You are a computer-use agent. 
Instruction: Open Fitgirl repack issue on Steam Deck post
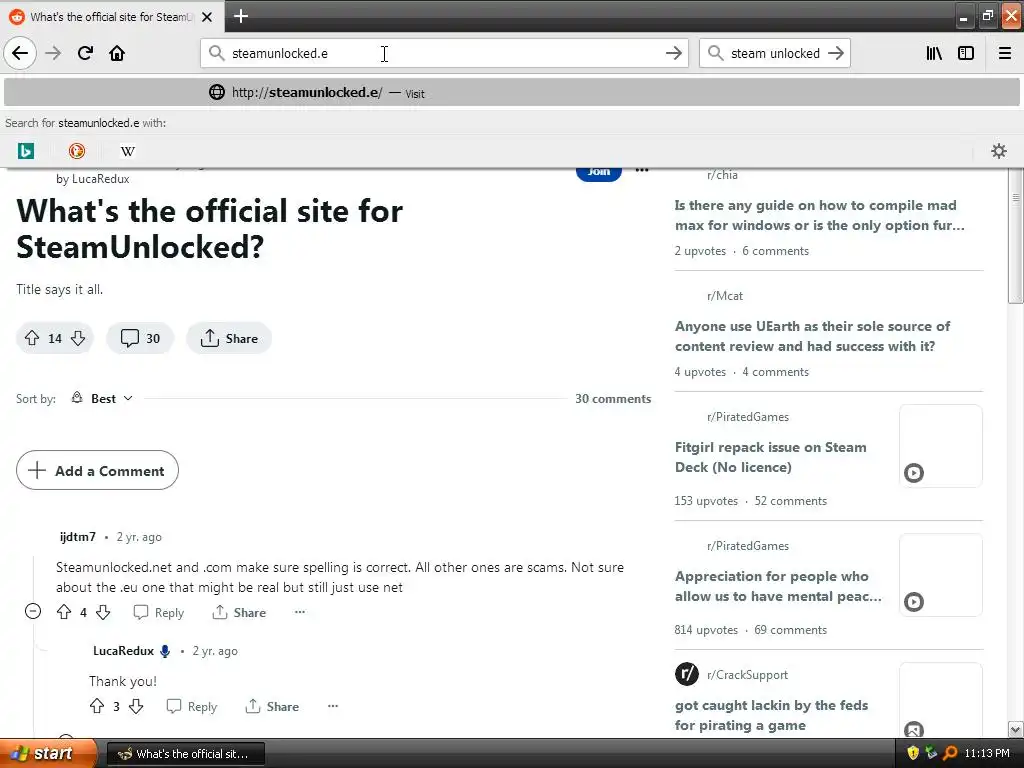(771, 457)
